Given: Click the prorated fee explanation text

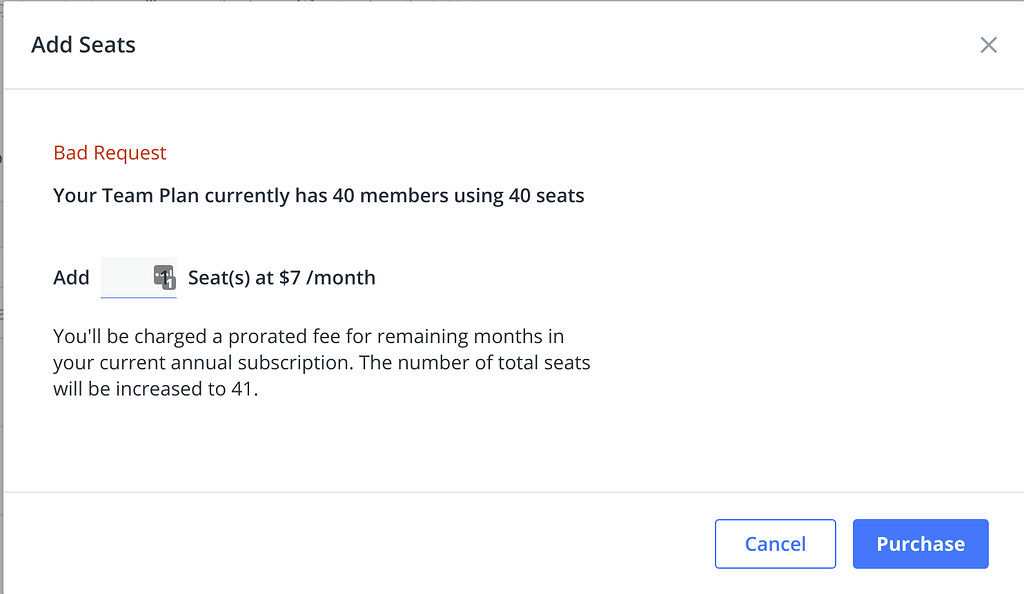Looking at the screenshot, I should [300, 336].
